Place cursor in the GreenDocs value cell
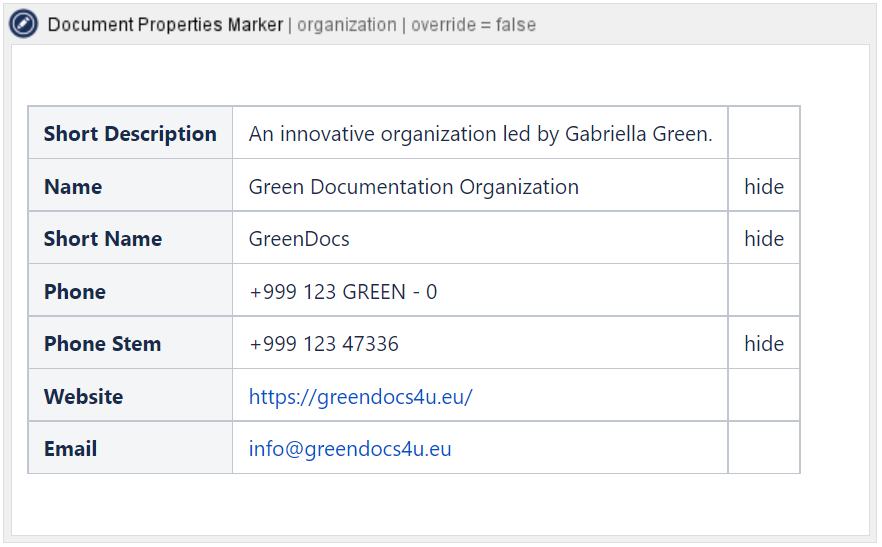This screenshot has height=547, width=882. click(x=299, y=239)
